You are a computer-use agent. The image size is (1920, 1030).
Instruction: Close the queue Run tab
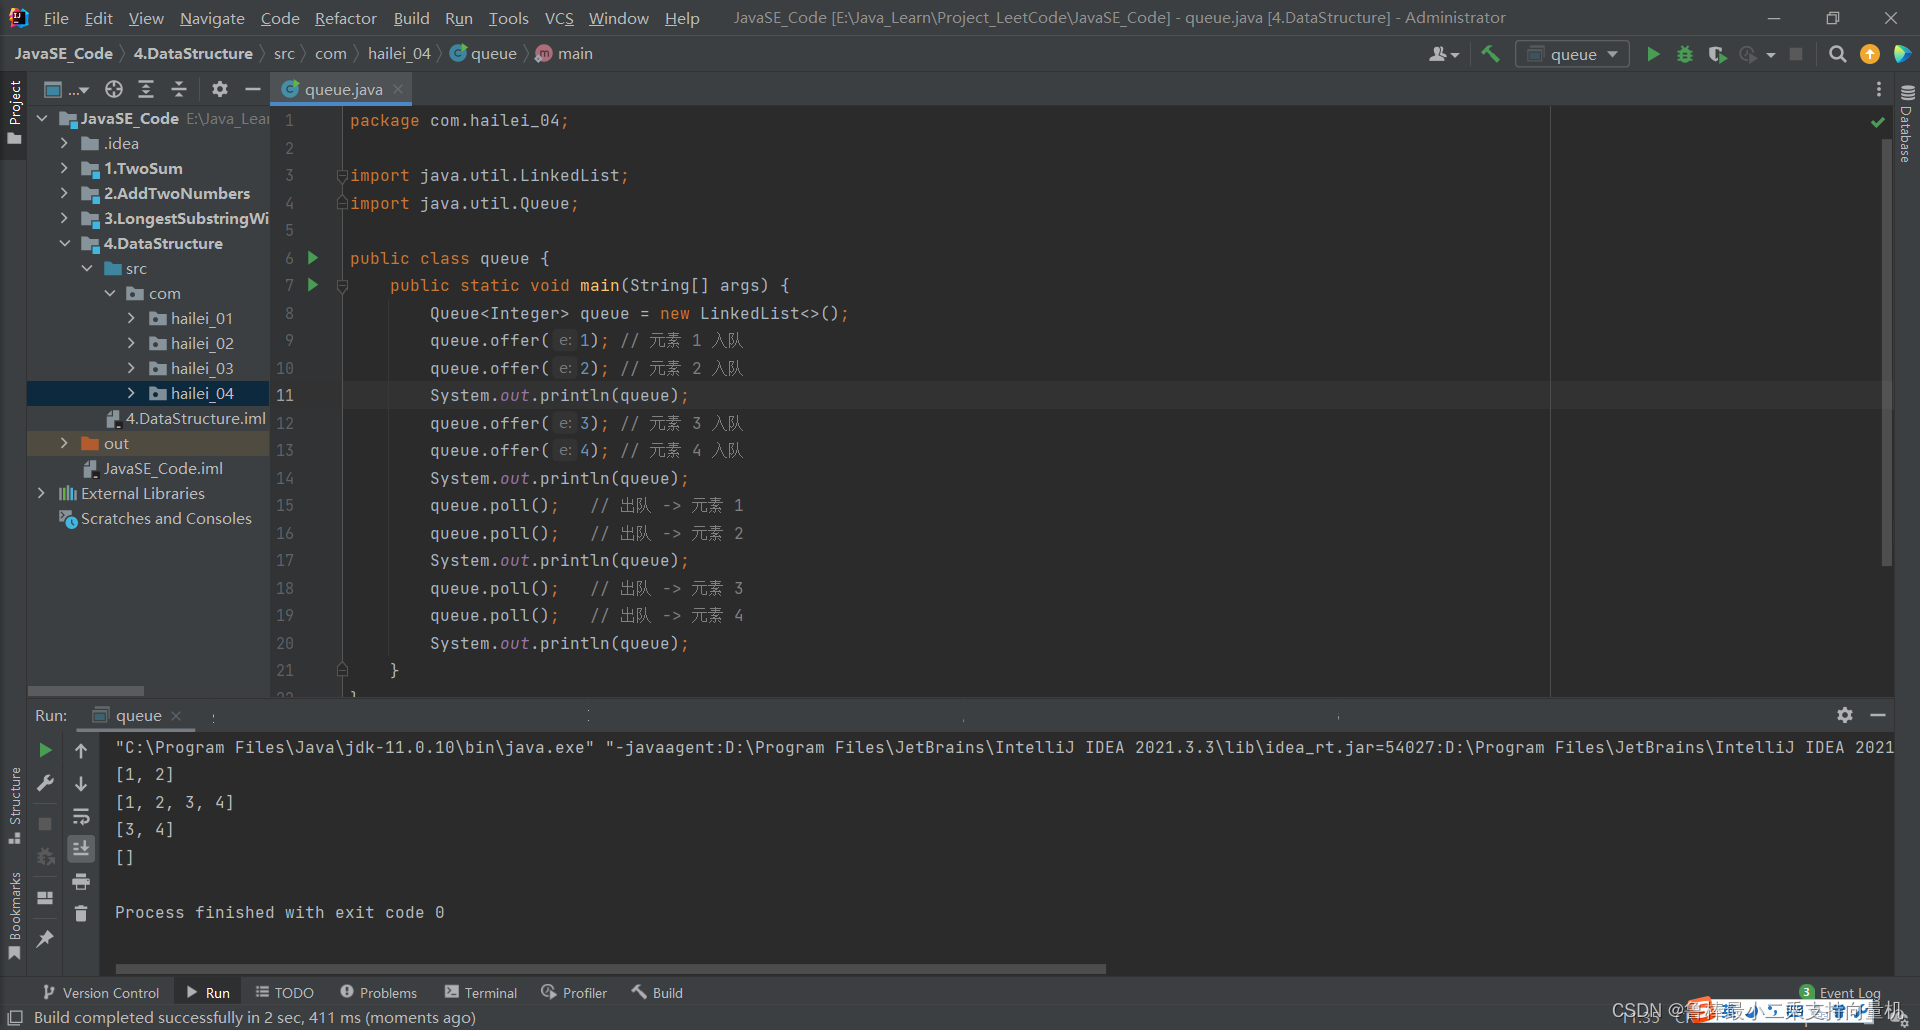pos(176,715)
